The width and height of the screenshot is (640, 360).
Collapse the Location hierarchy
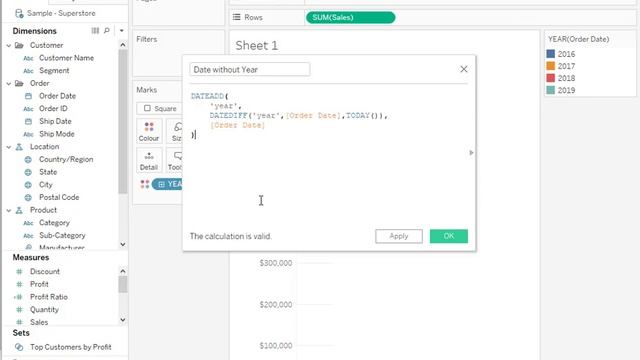pos(9,147)
